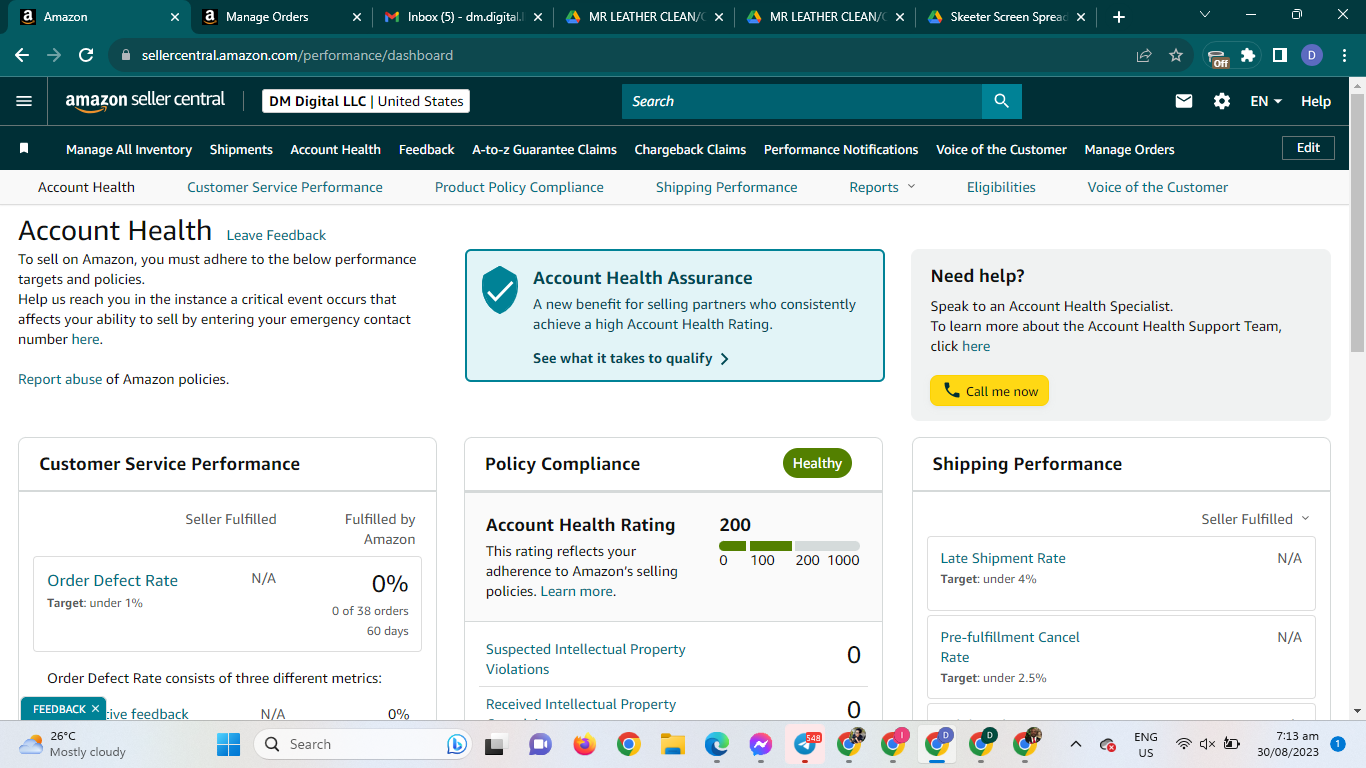
Task: Open Chrome's tab search chevron
Action: click(1204, 15)
